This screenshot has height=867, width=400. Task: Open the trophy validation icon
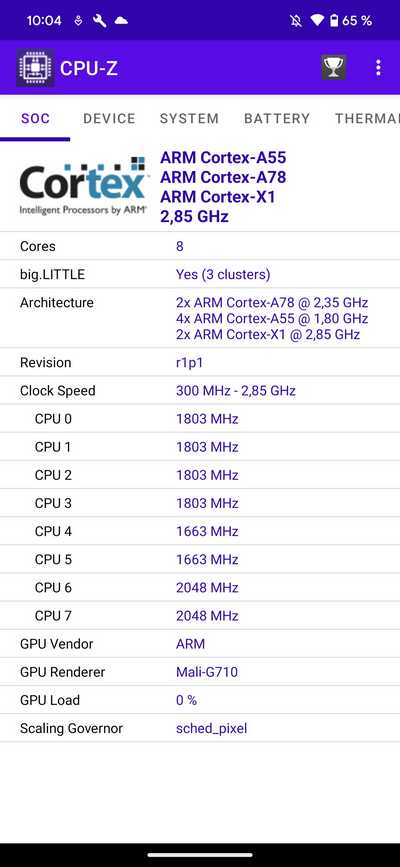[334, 67]
